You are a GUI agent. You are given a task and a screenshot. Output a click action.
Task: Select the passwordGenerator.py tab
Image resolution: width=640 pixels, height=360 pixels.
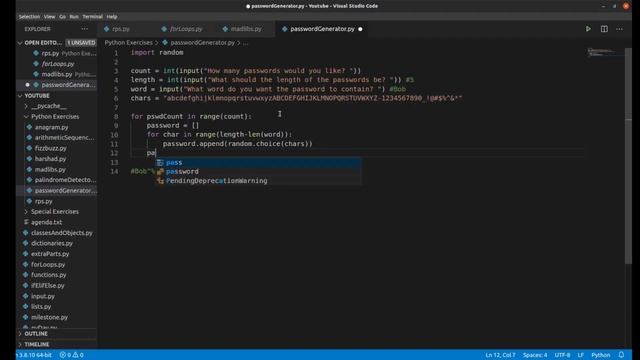coord(322,29)
